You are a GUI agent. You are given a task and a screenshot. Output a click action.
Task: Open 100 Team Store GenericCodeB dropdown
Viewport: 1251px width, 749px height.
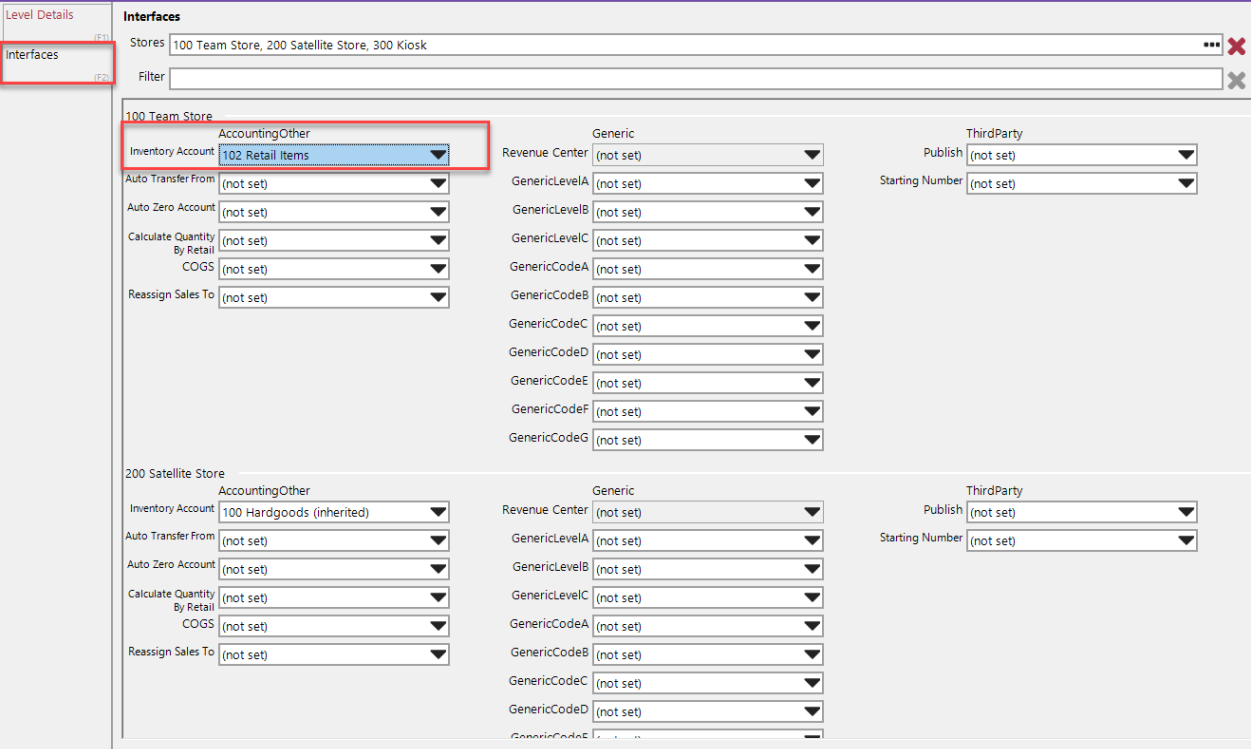[x=708, y=298]
